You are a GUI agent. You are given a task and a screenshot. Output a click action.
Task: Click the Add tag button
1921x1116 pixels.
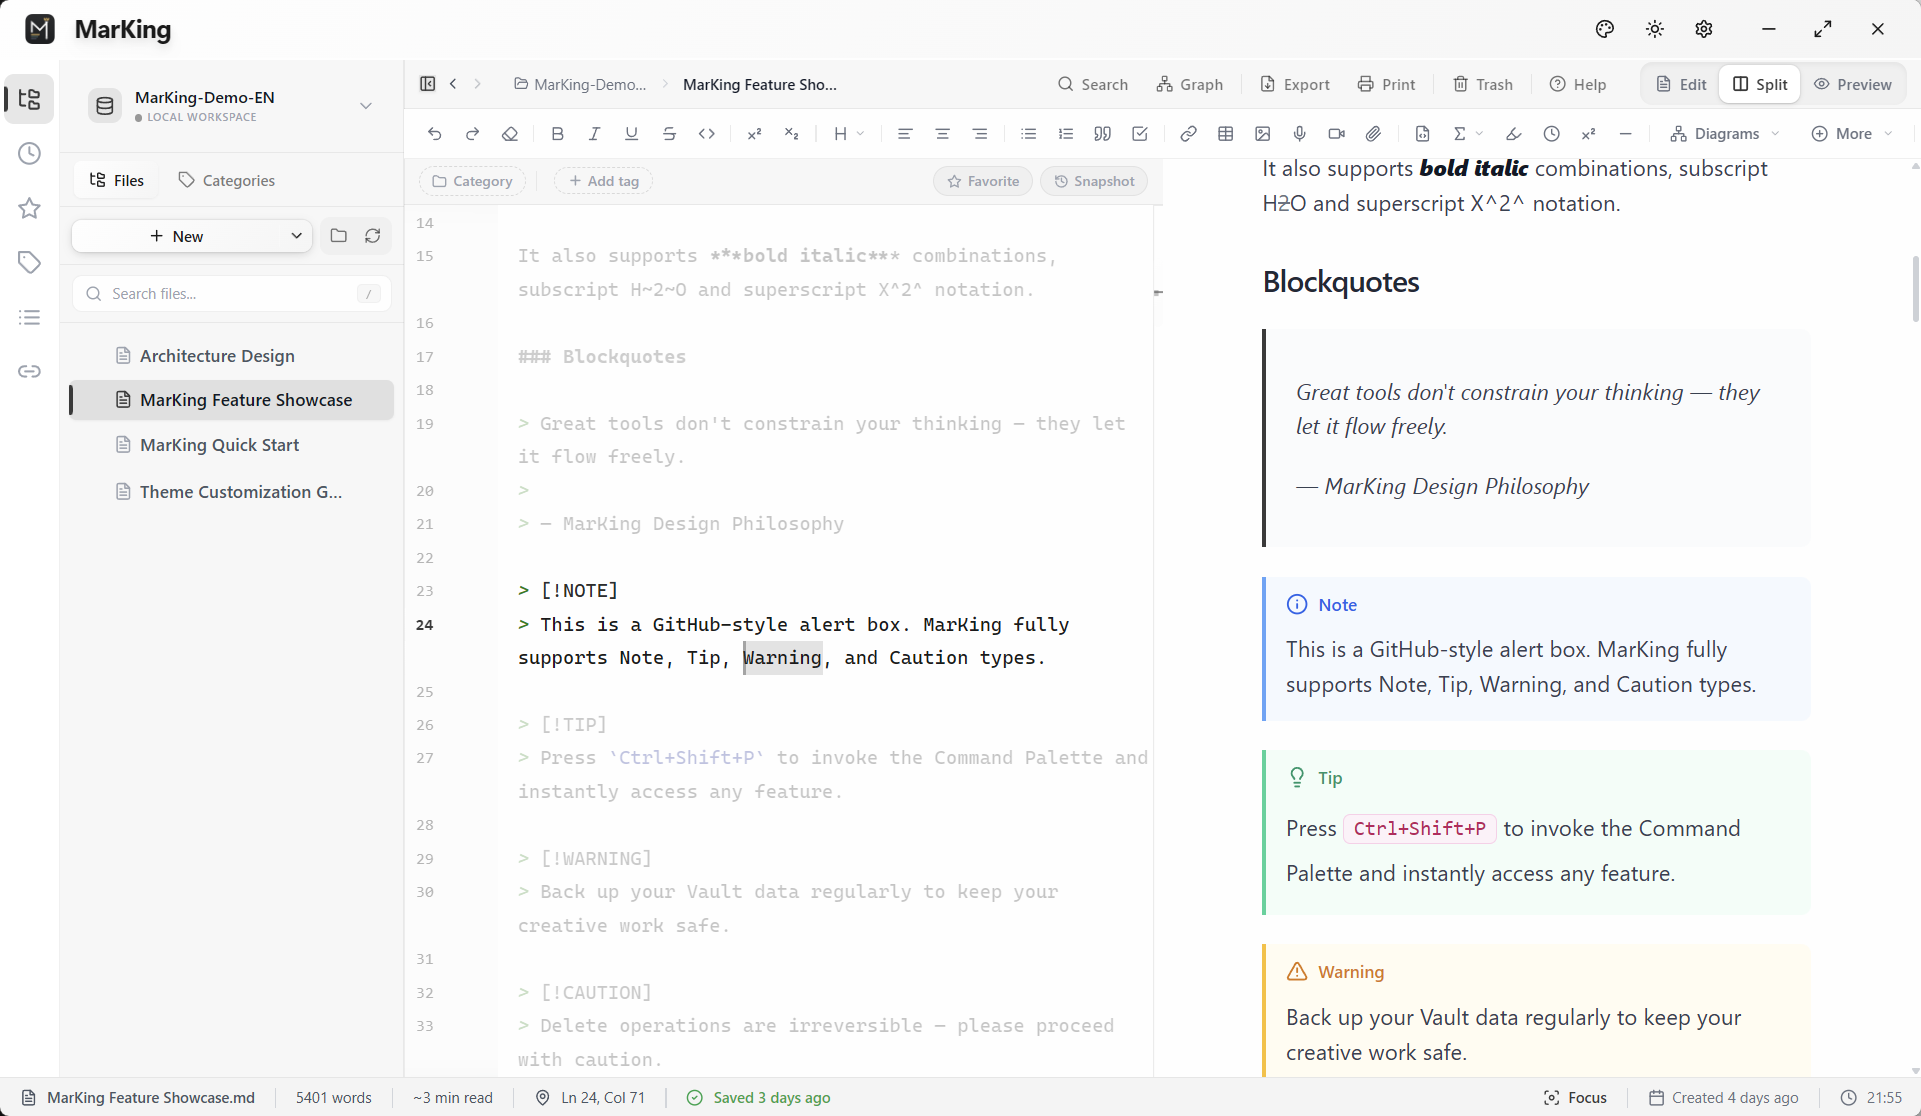[603, 181]
